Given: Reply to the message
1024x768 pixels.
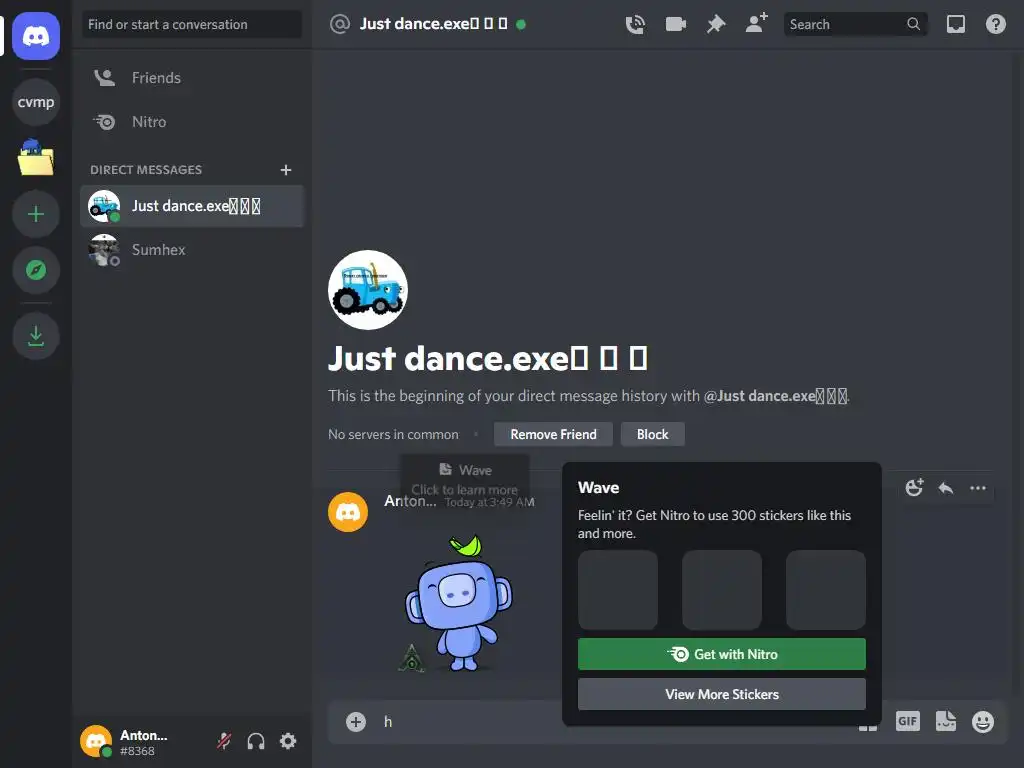Looking at the screenshot, I should [x=946, y=488].
